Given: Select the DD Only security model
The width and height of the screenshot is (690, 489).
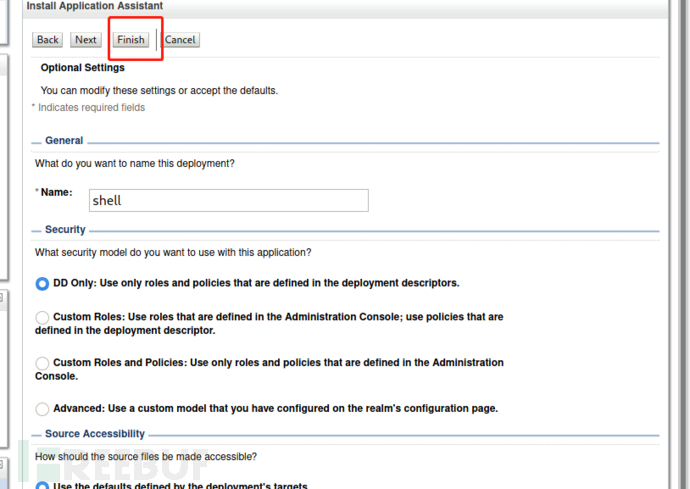Looking at the screenshot, I should [42, 283].
